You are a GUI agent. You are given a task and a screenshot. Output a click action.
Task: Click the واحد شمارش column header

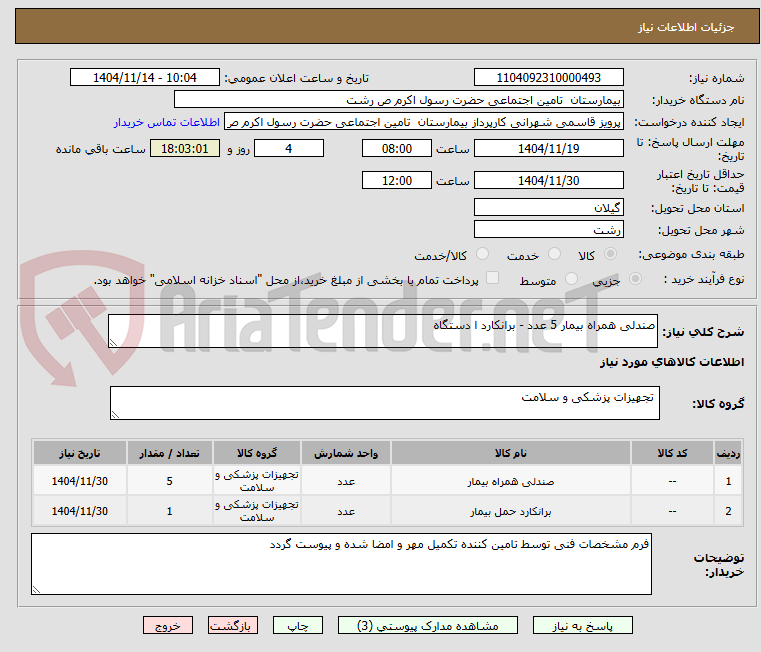(x=346, y=453)
